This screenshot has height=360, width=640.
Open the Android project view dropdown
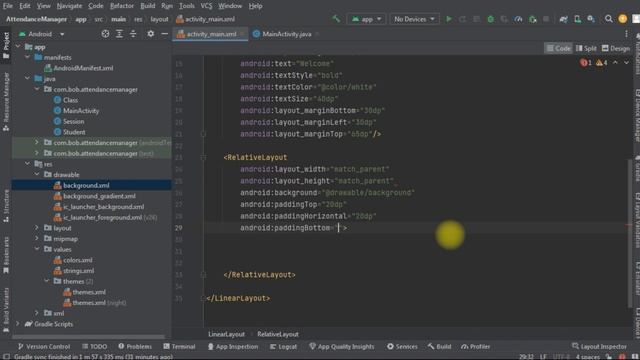click(x=42, y=34)
